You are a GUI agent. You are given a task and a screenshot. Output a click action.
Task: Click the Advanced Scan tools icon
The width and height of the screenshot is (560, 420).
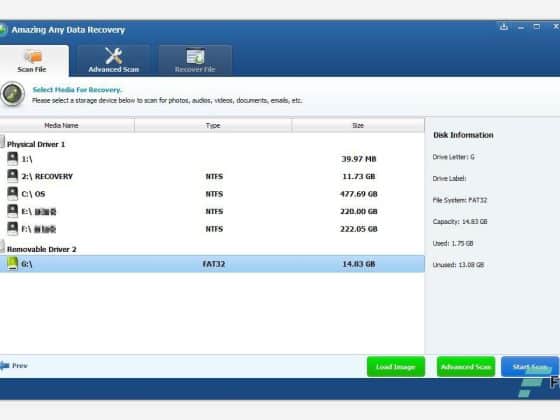click(114, 56)
